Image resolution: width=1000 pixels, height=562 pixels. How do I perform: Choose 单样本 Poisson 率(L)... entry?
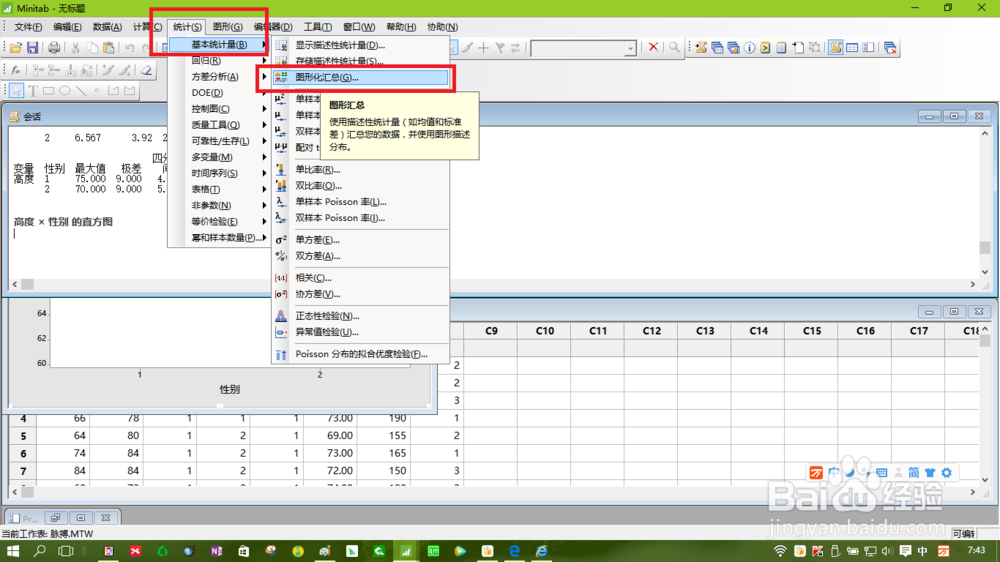click(x=361, y=202)
